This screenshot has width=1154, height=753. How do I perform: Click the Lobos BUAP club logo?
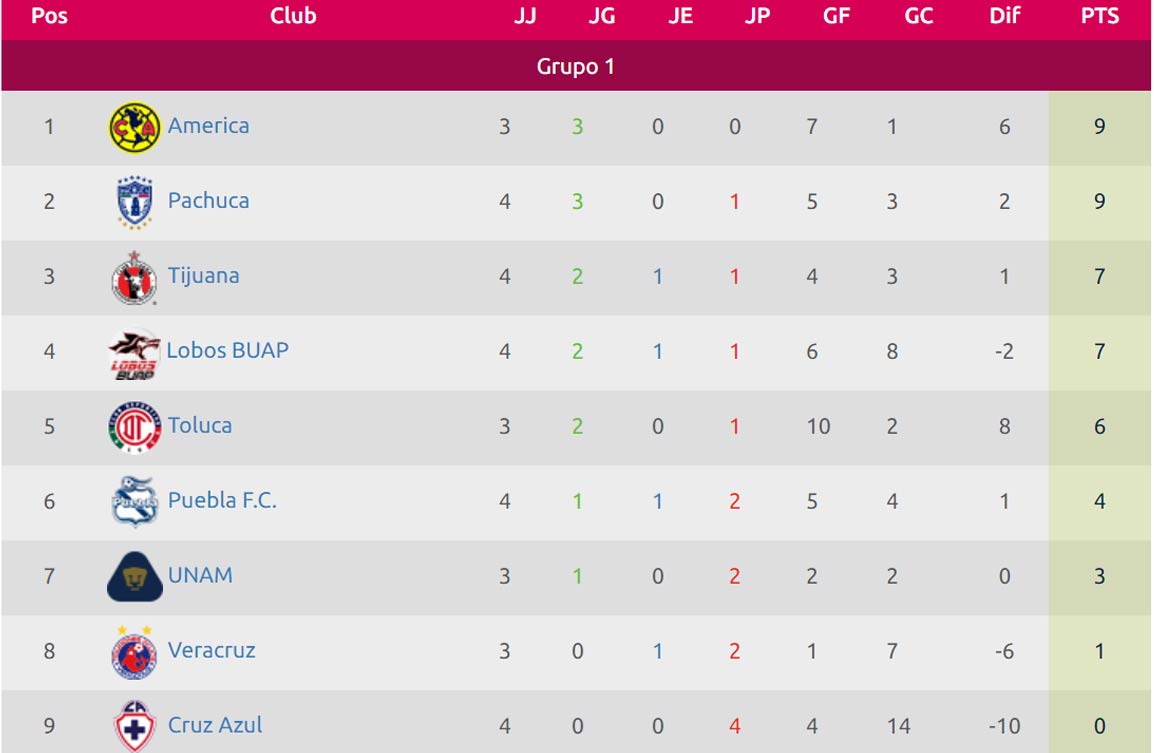point(134,354)
